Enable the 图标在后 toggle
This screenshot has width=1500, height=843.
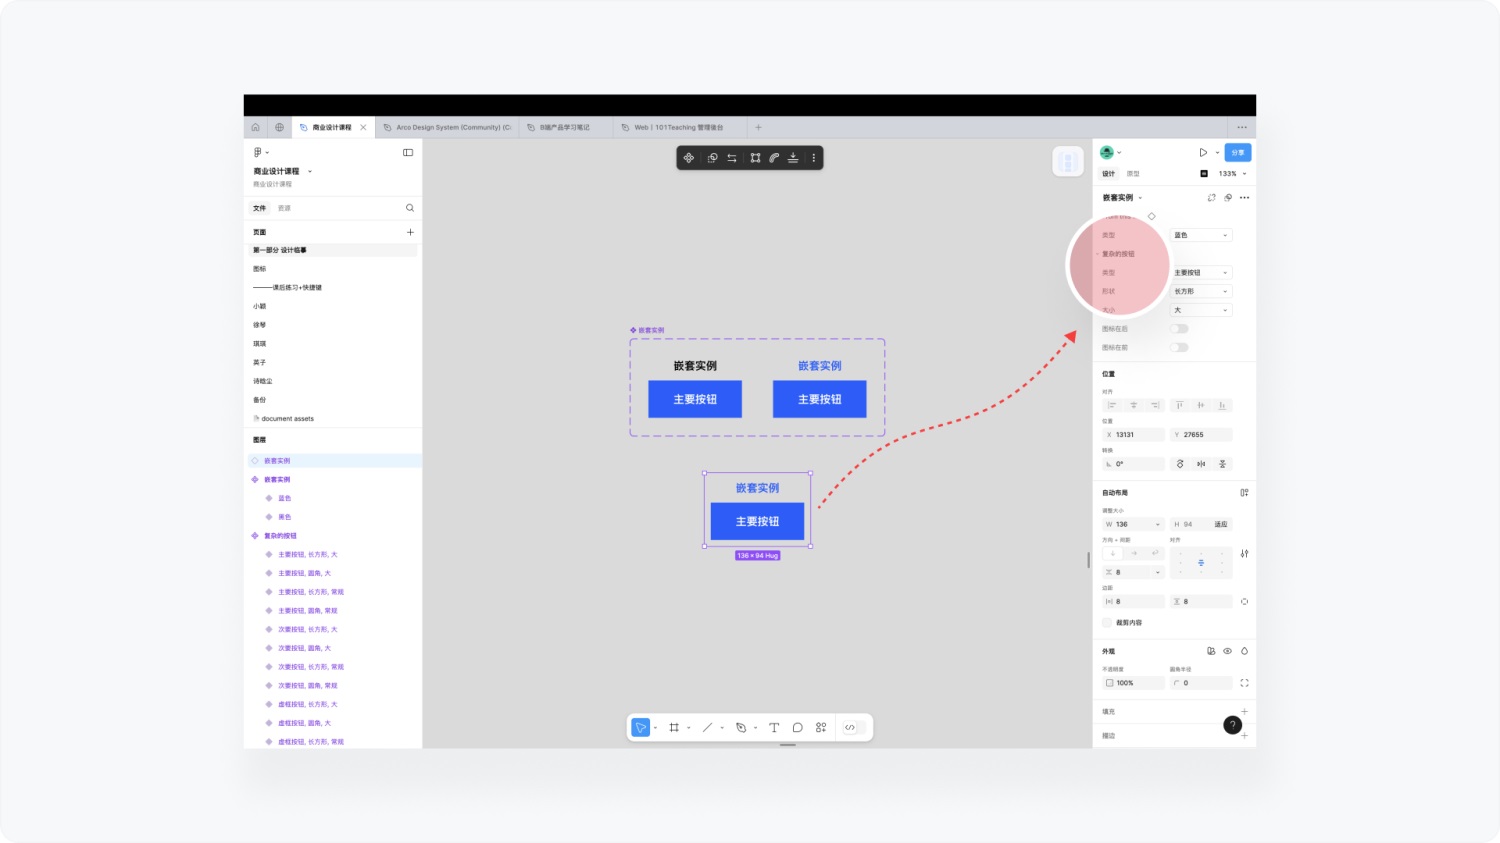pyautogui.click(x=1178, y=328)
